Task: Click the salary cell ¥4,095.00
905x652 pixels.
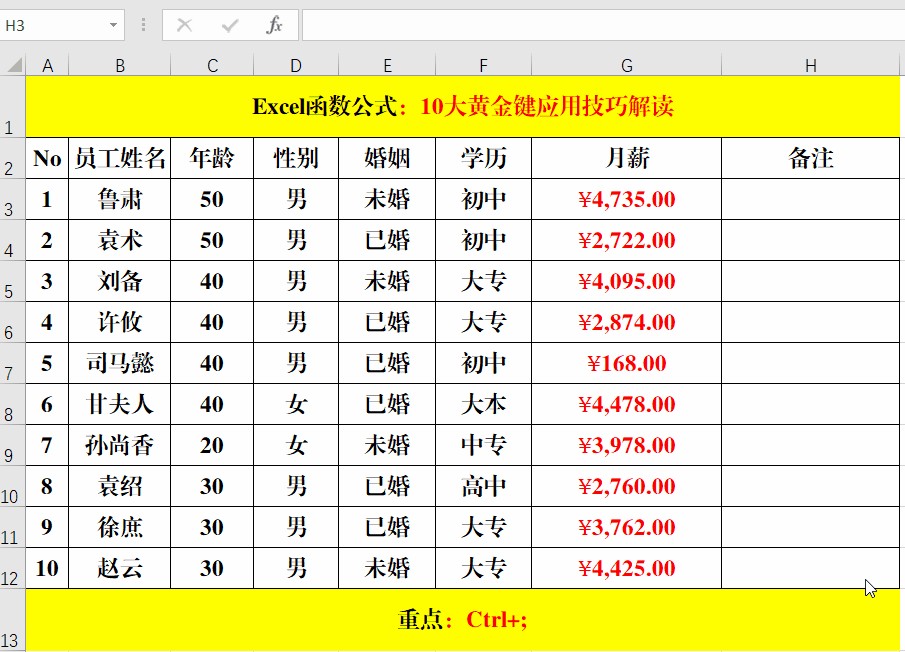Action: [626, 281]
